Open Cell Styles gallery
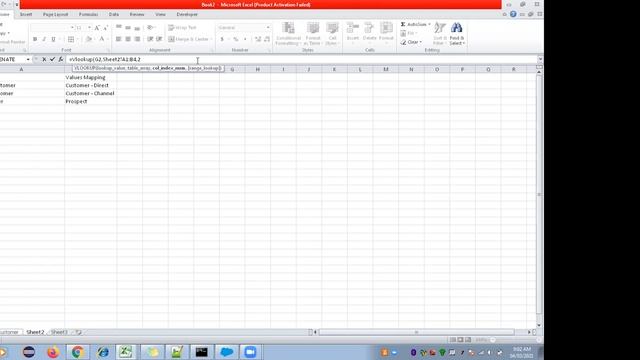The image size is (640, 360). pyautogui.click(x=332, y=34)
